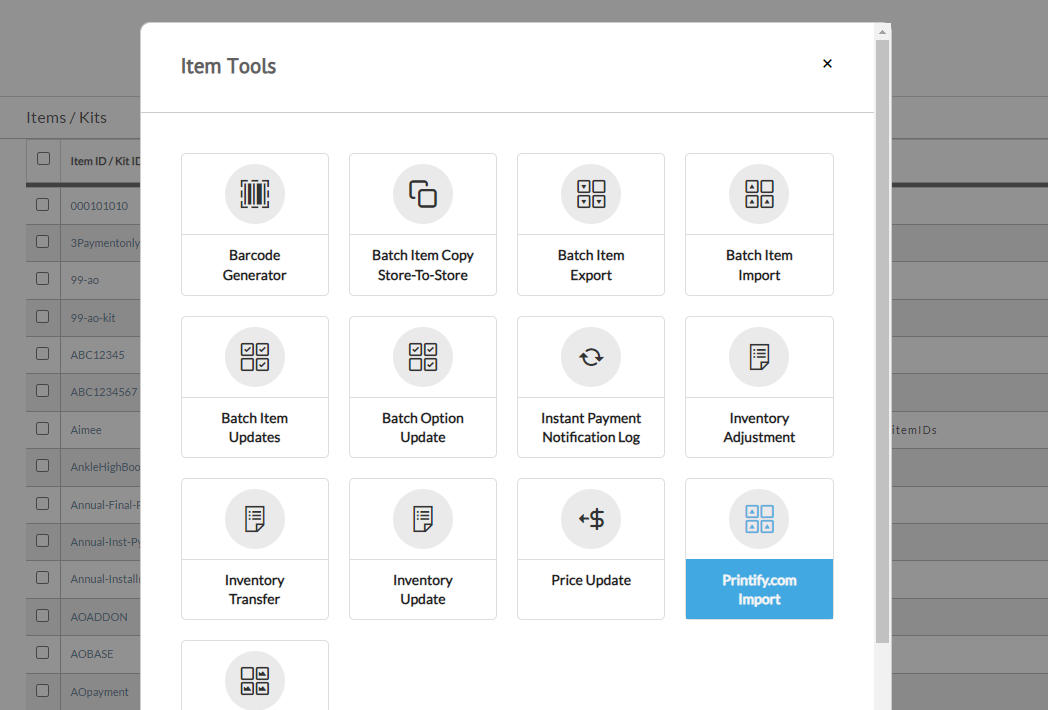Tick the Annual-Final row checkbox

43,503
